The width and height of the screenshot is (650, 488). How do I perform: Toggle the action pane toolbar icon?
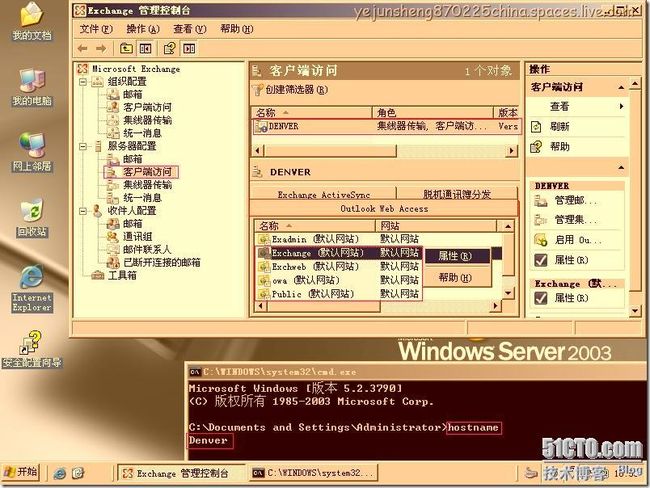189,49
